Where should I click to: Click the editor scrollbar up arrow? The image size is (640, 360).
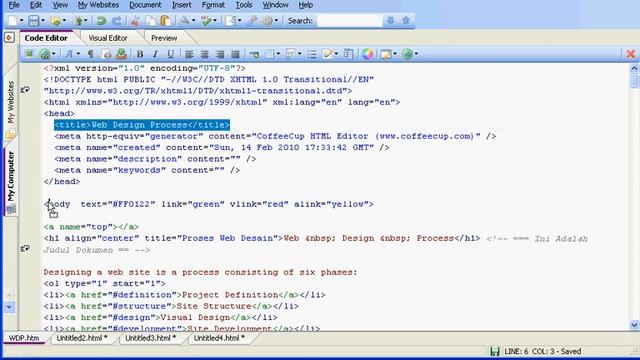pos(634,68)
